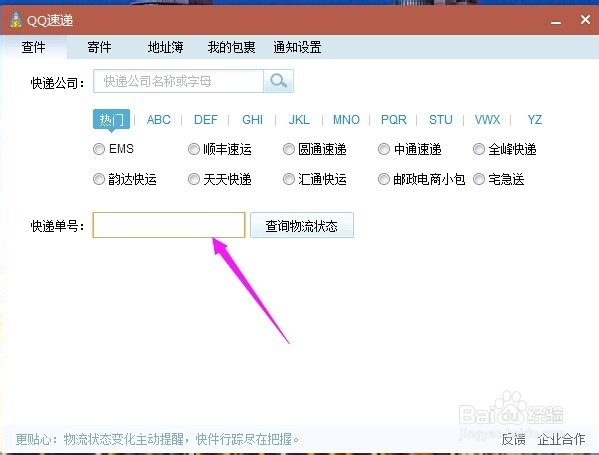Open the 地址簿 tab
The width and height of the screenshot is (599, 455).
165,47
